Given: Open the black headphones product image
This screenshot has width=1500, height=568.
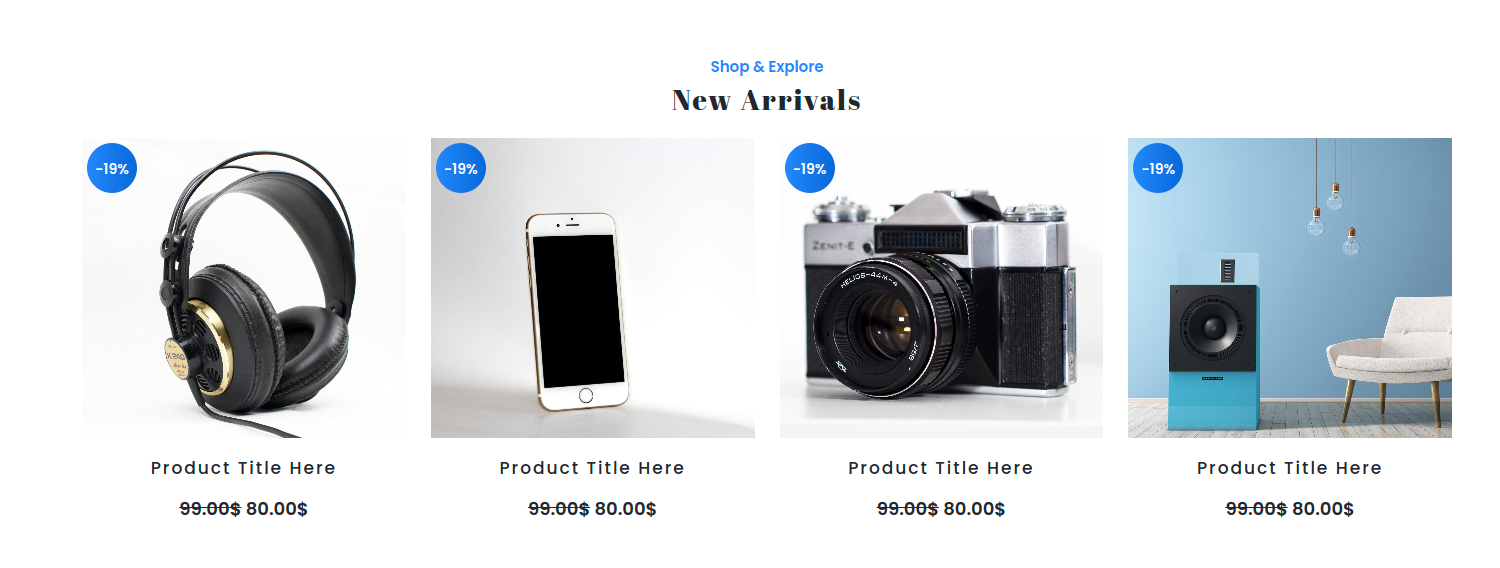Looking at the screenshot, I should [244, 288].
